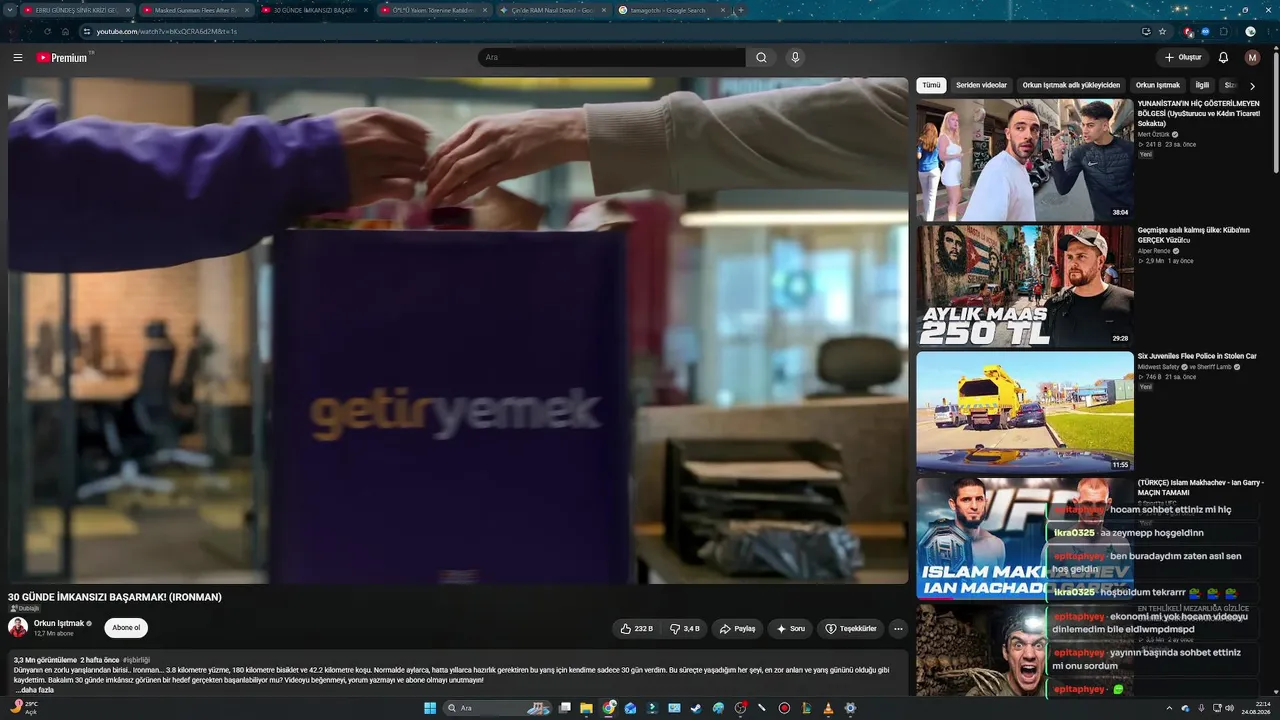Go to YouTube Premium home logo

coord(64,58)
